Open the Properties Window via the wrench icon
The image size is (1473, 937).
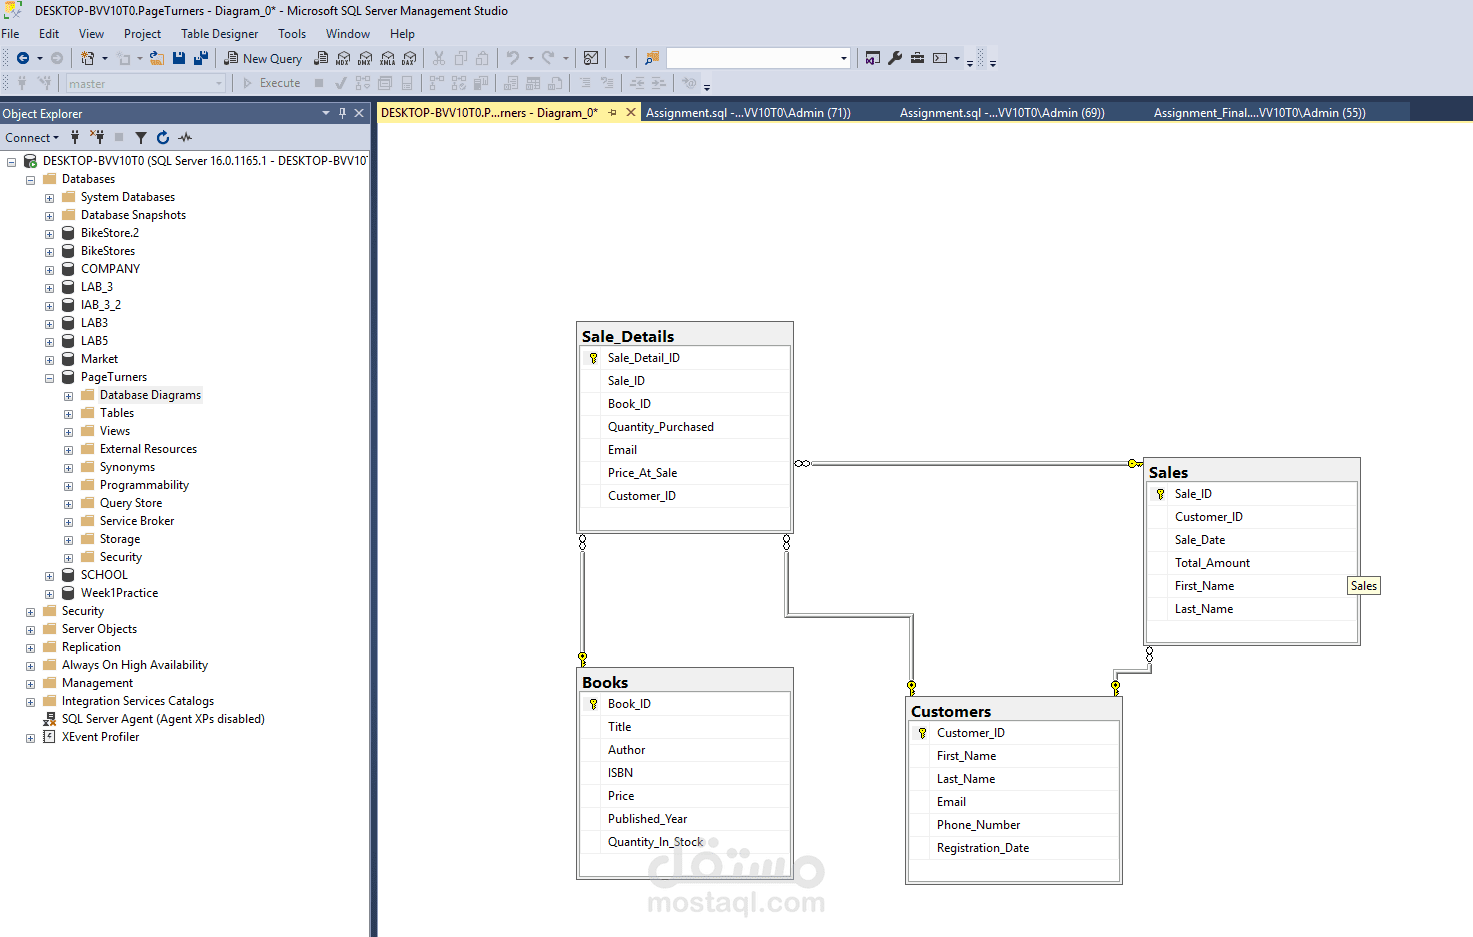[x=895, y=58]
